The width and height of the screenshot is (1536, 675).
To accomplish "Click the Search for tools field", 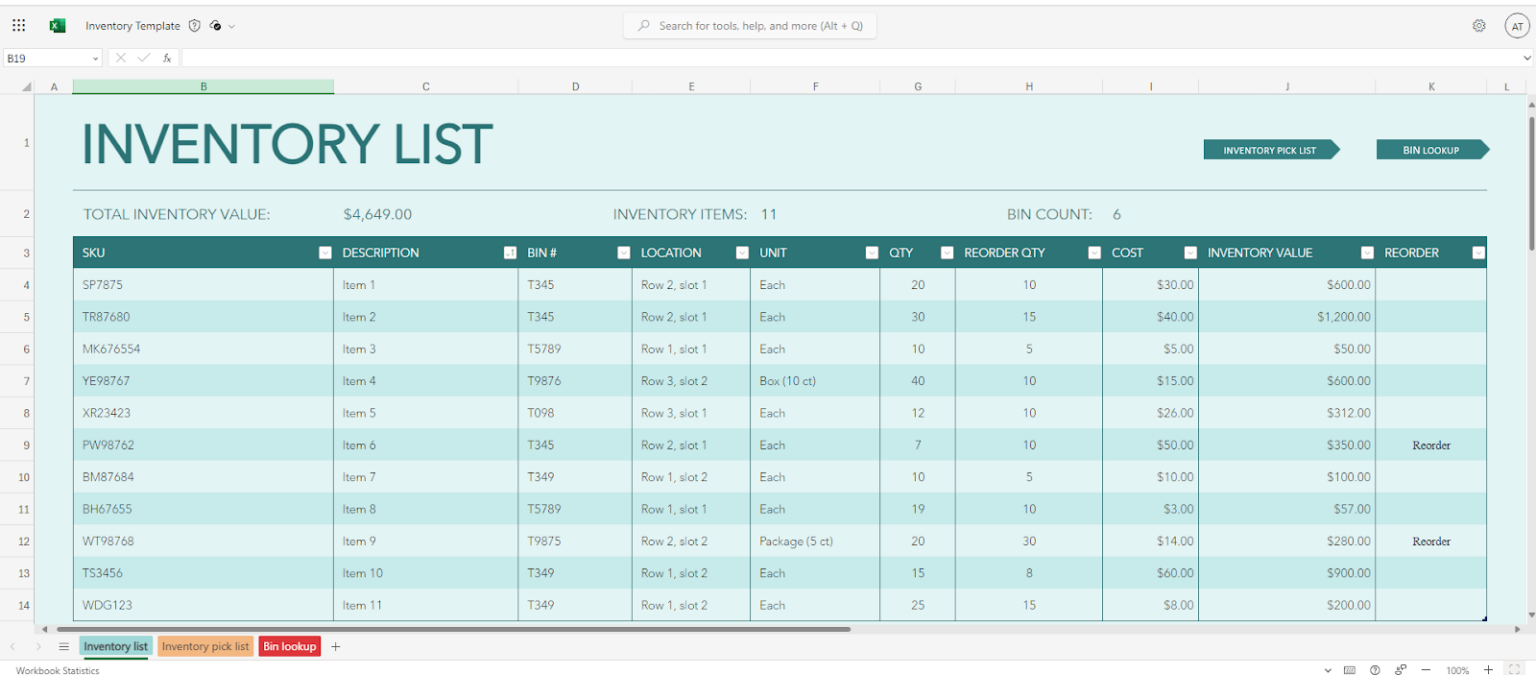I will [749, 25].
